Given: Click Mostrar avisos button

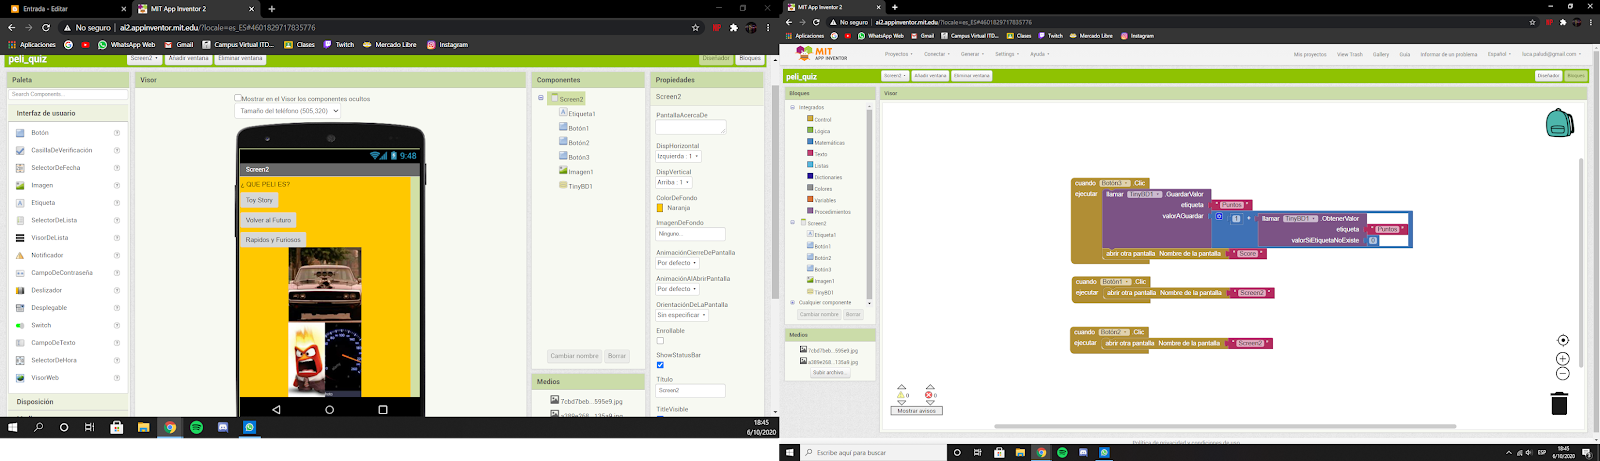Looking at the screenshot, I should [x=916, y=411].
